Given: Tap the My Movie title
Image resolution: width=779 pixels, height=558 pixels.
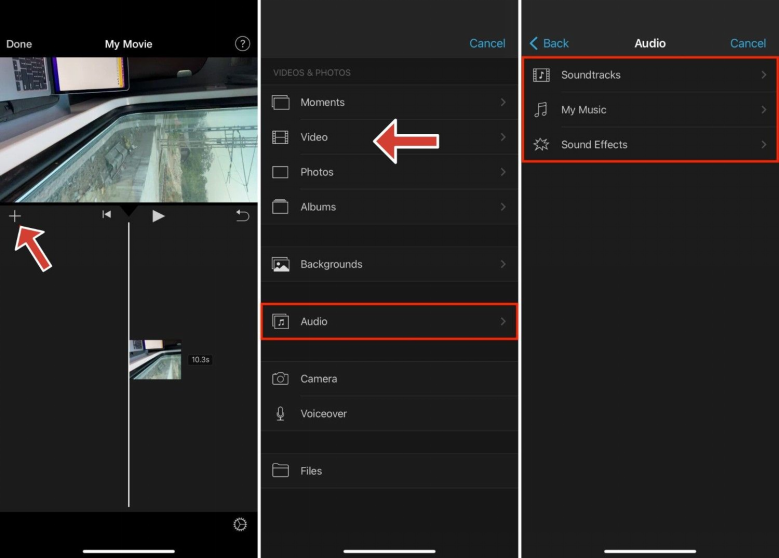Looking at the screenshot, I should pos(128,44).
